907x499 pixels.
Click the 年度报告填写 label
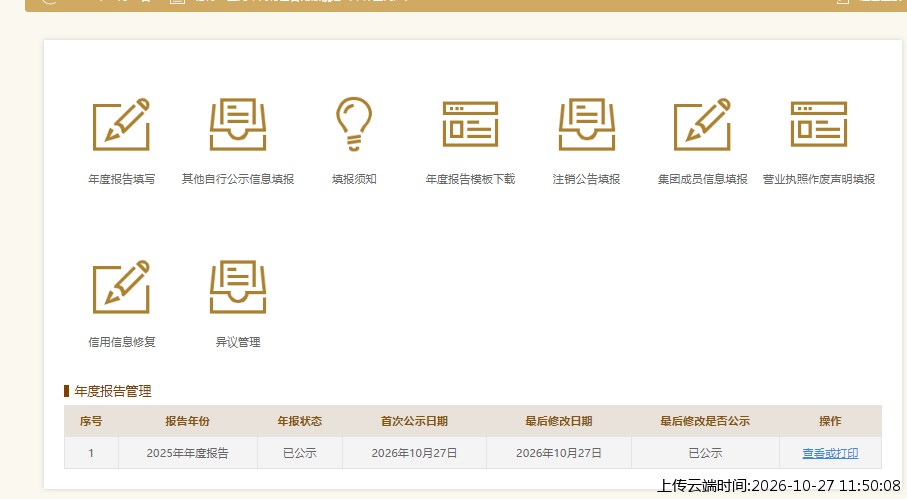(x=121, y=179)
